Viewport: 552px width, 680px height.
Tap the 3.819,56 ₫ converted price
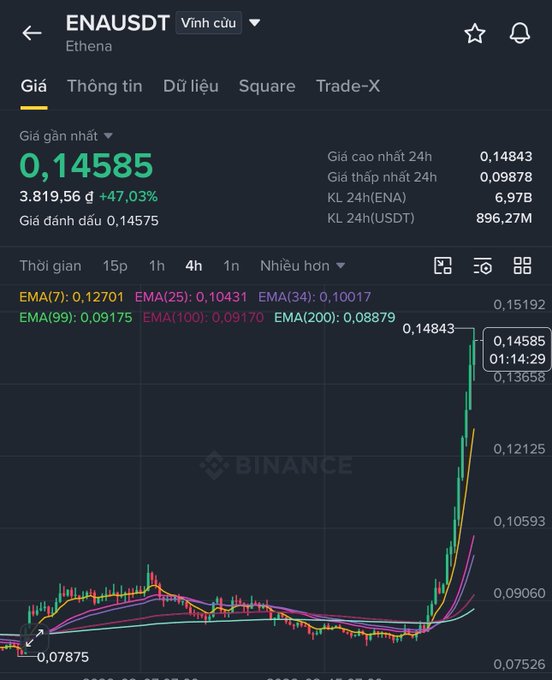coord(56,196)
